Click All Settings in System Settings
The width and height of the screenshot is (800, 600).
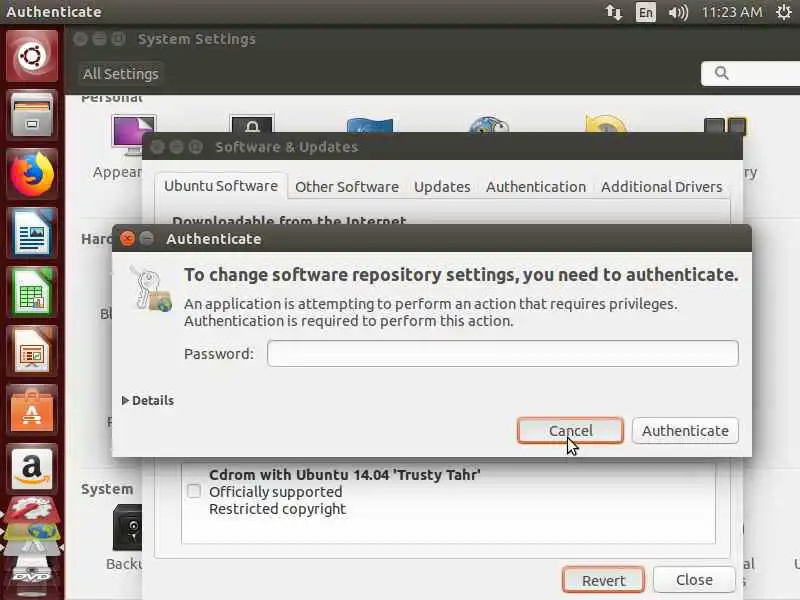121,73
